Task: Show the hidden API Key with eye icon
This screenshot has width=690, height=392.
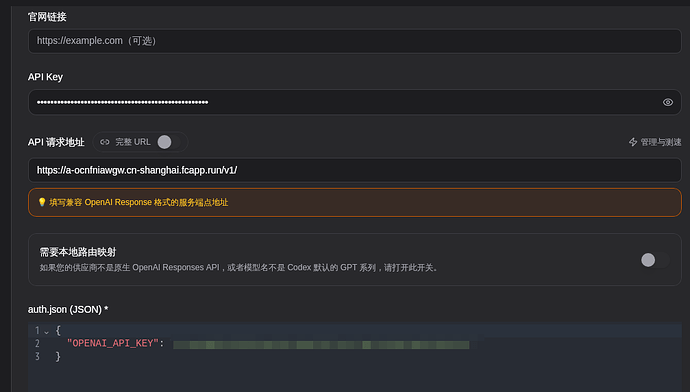Action: point(668,103)
